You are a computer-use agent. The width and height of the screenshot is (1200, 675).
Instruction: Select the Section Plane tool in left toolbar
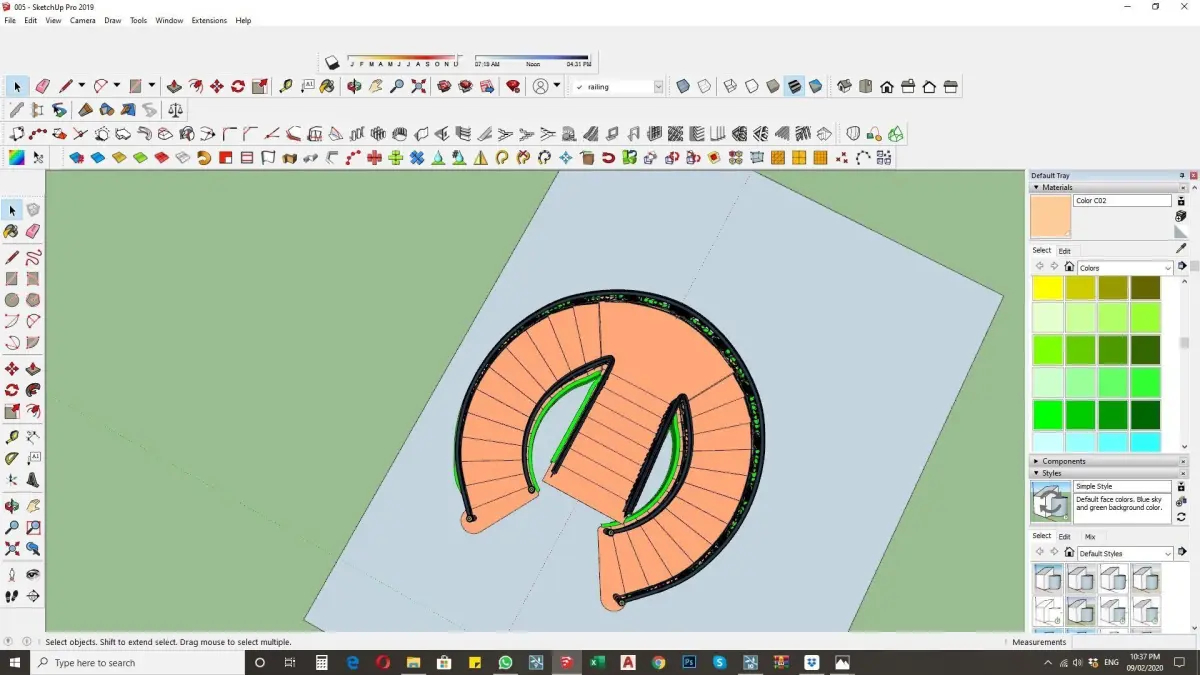coord(33,596)
